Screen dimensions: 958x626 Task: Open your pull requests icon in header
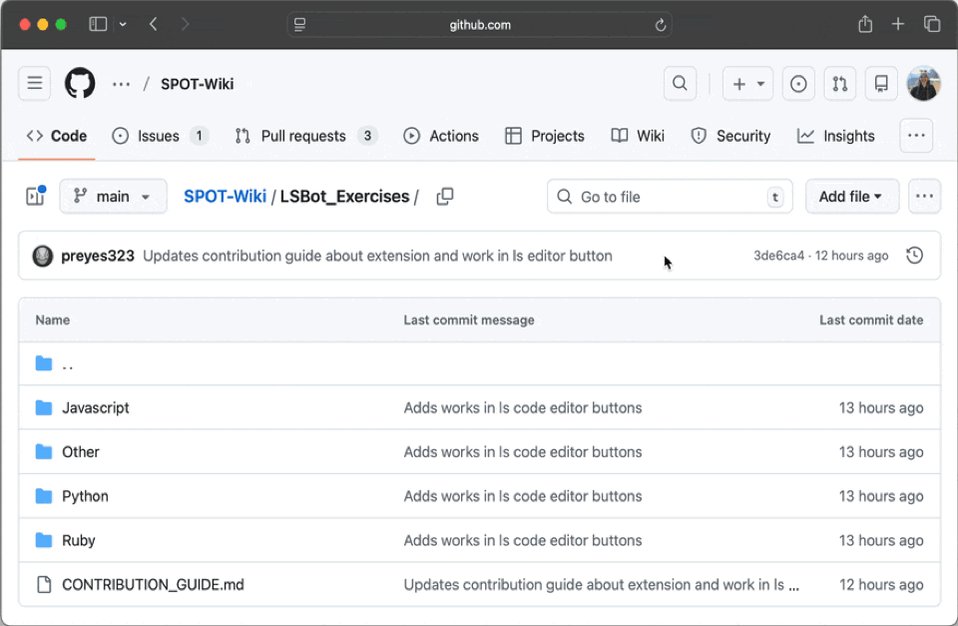(840, 83)
